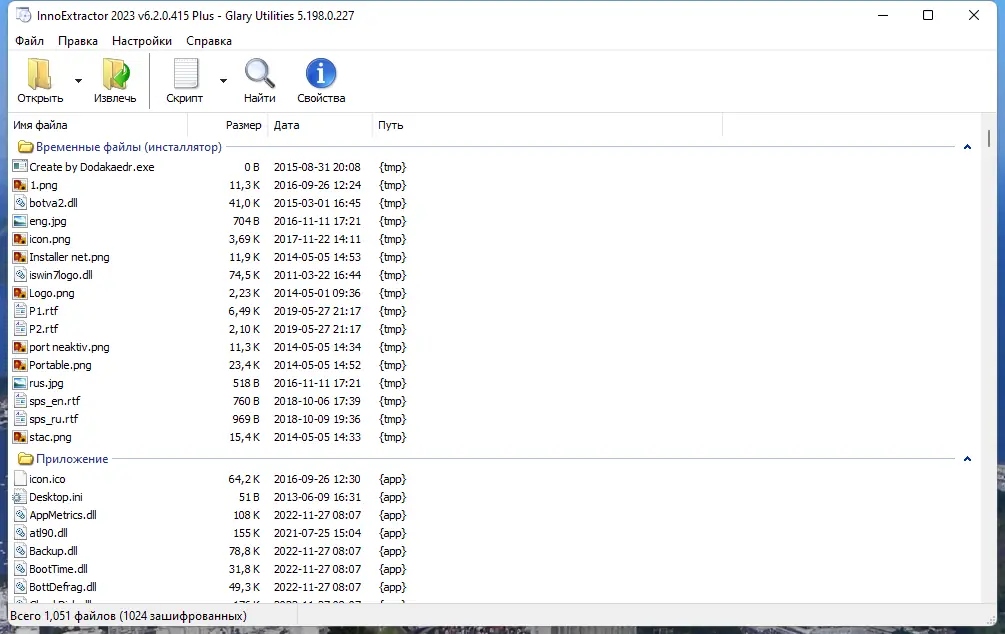This screenshot has height=634, width=1005.
Task: Click the vertical scrollbar thumb
Action: click(x=989, y=138)
